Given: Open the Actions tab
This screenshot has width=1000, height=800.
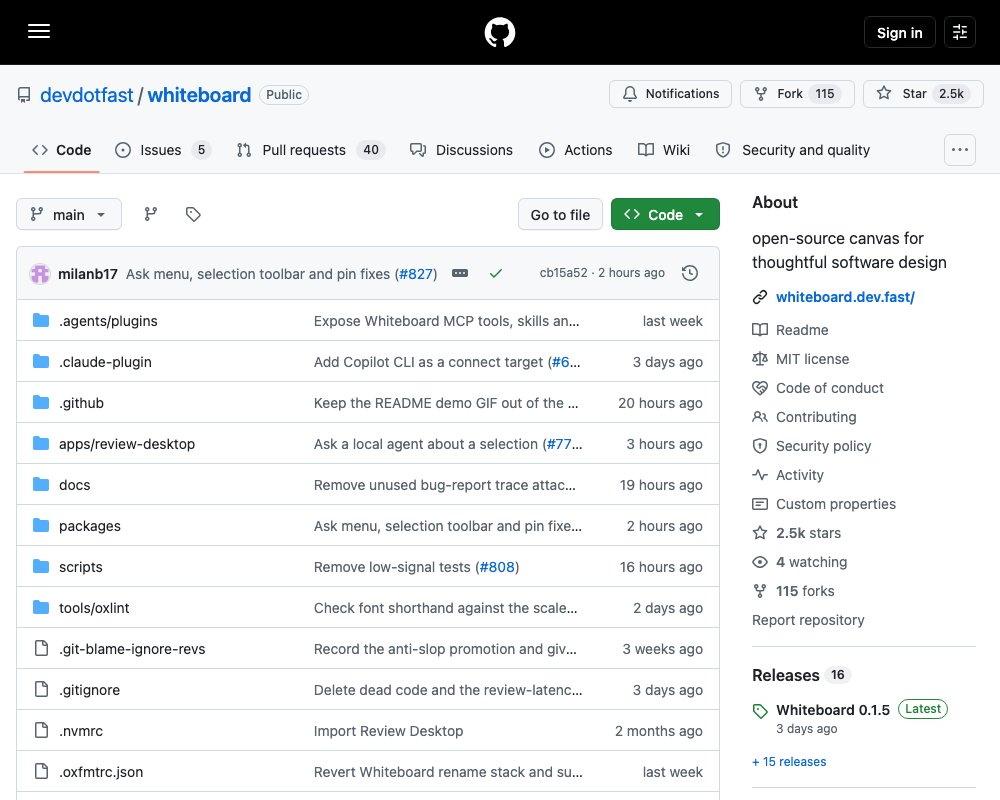Looking at the screenshot, I should point(575,150).
